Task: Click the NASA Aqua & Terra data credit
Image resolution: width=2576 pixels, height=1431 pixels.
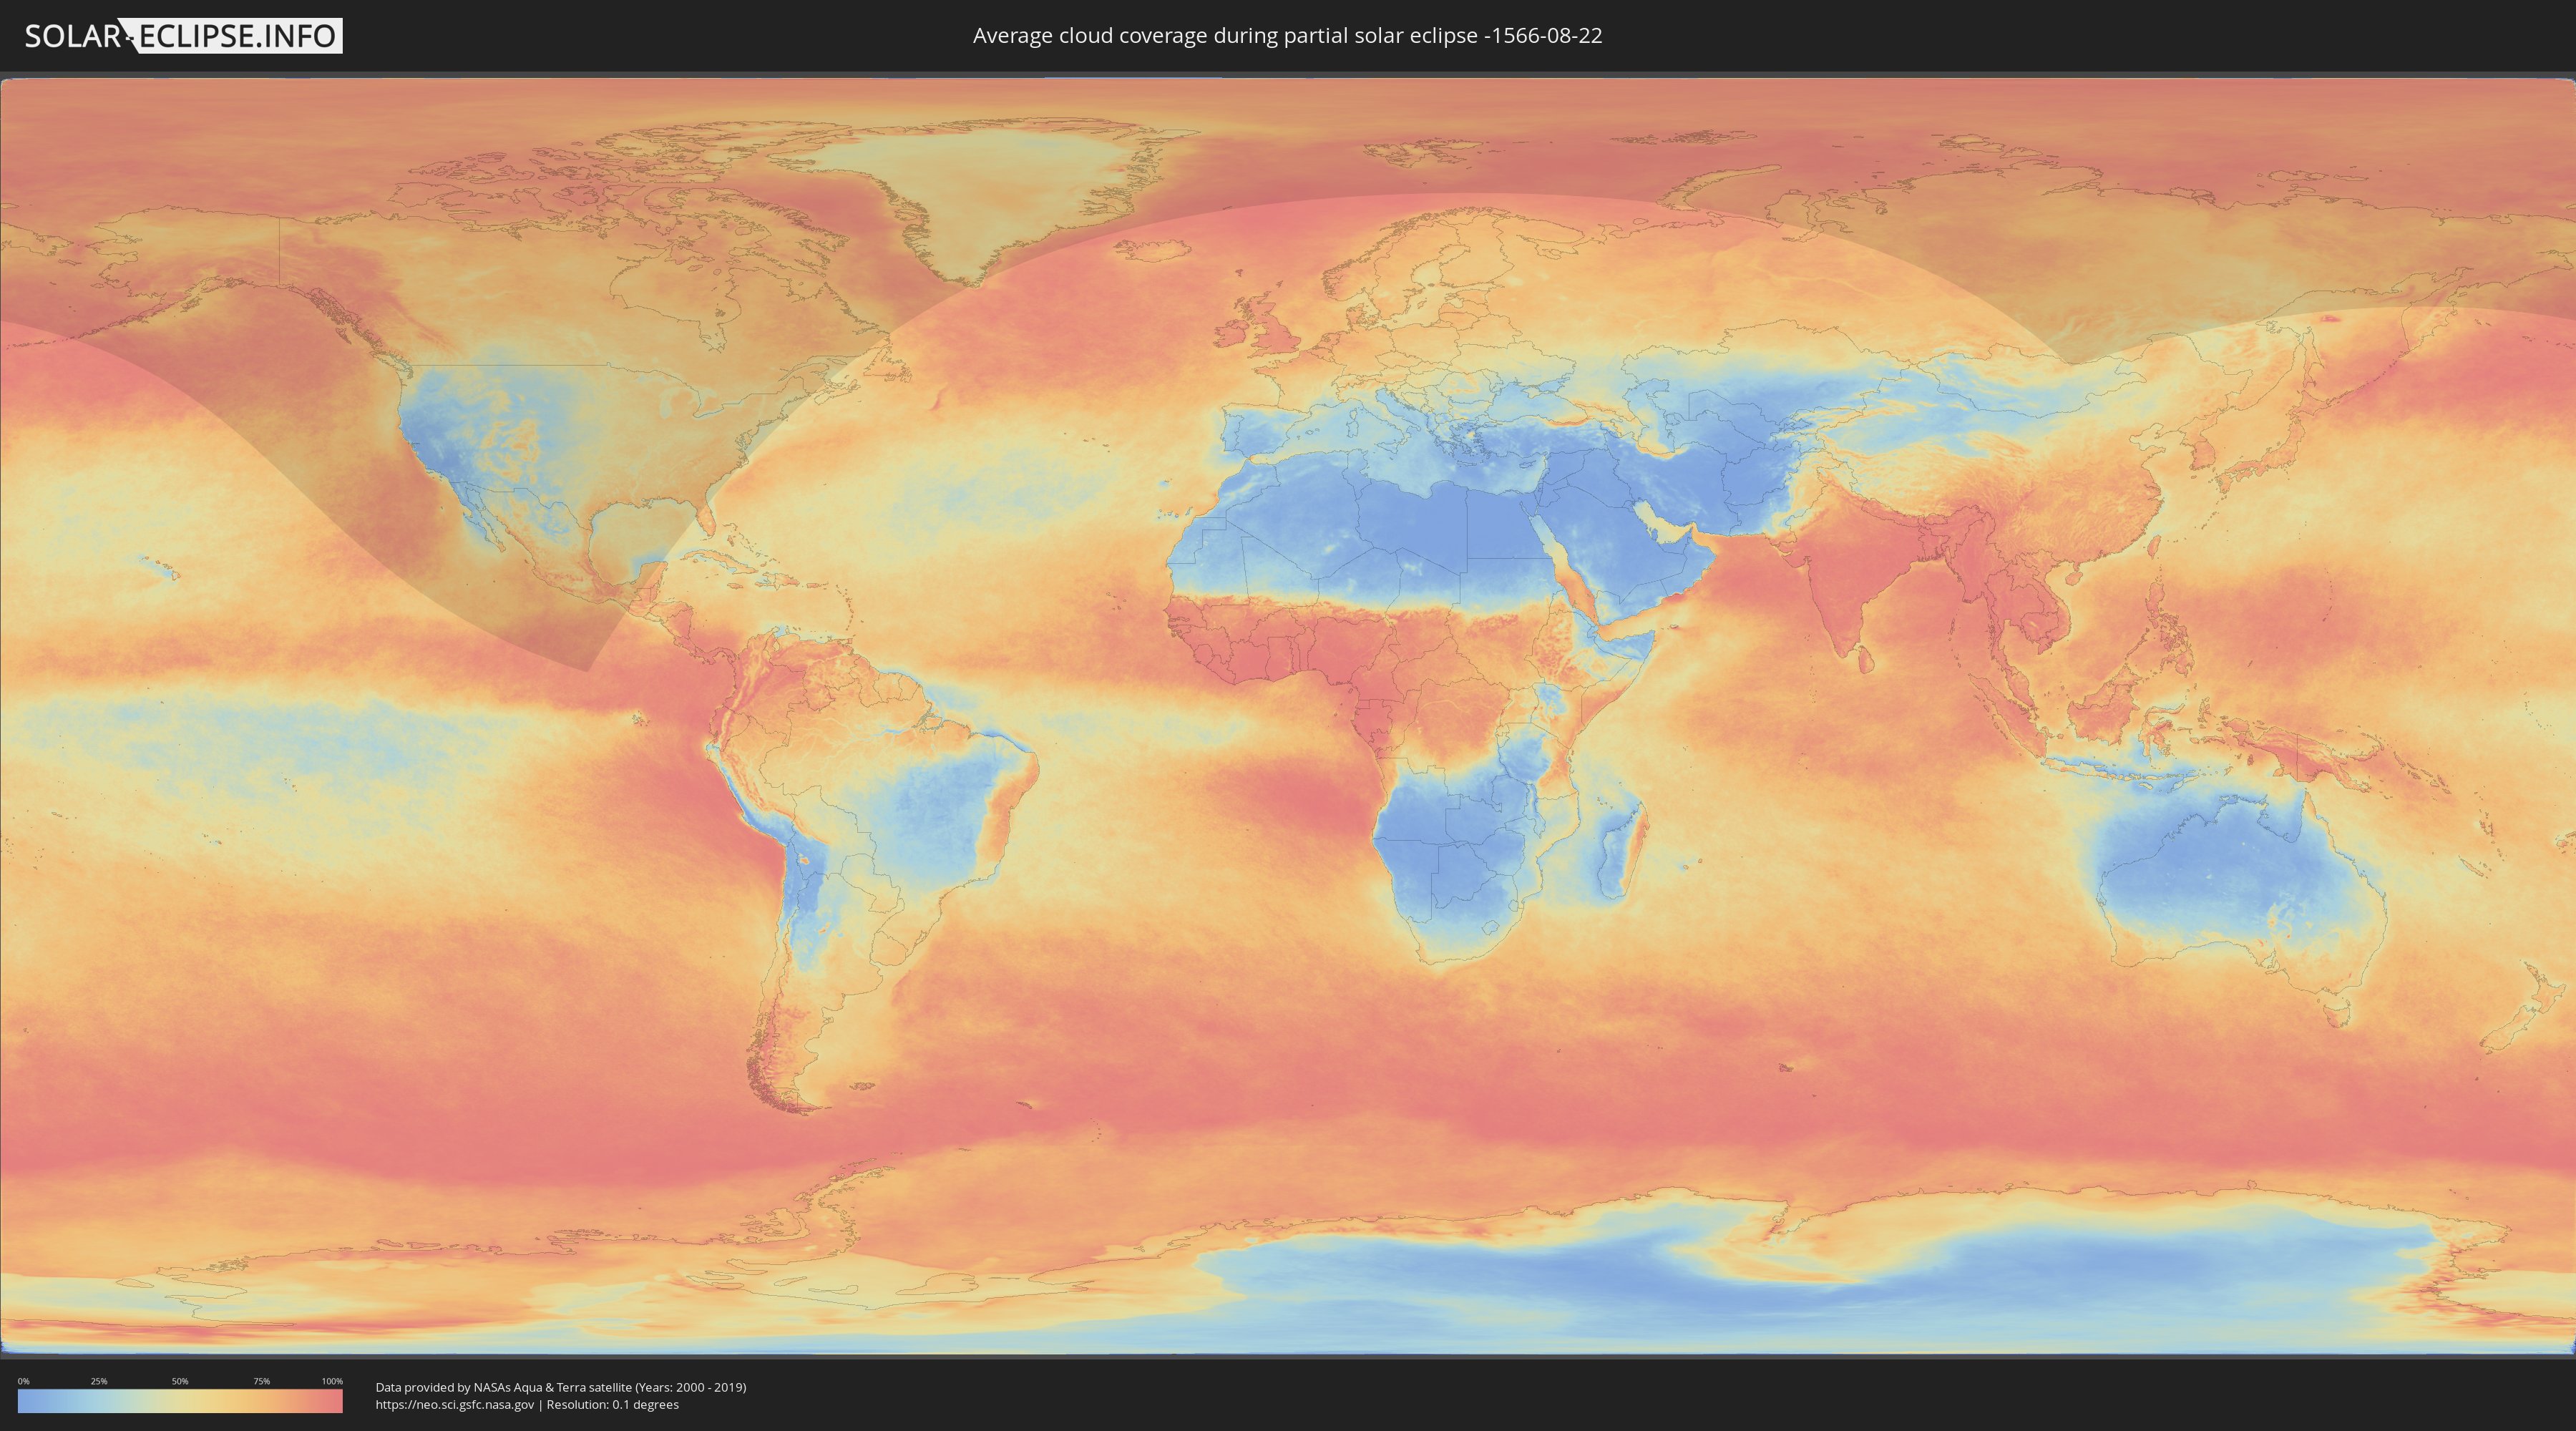Action: (x=560, y=1387)
